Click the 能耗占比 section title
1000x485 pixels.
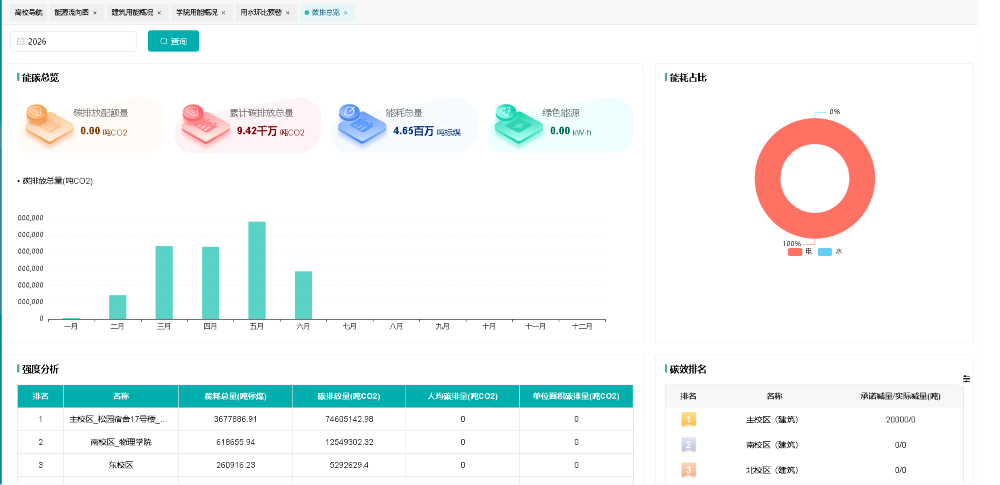click(x=688, y=78)
